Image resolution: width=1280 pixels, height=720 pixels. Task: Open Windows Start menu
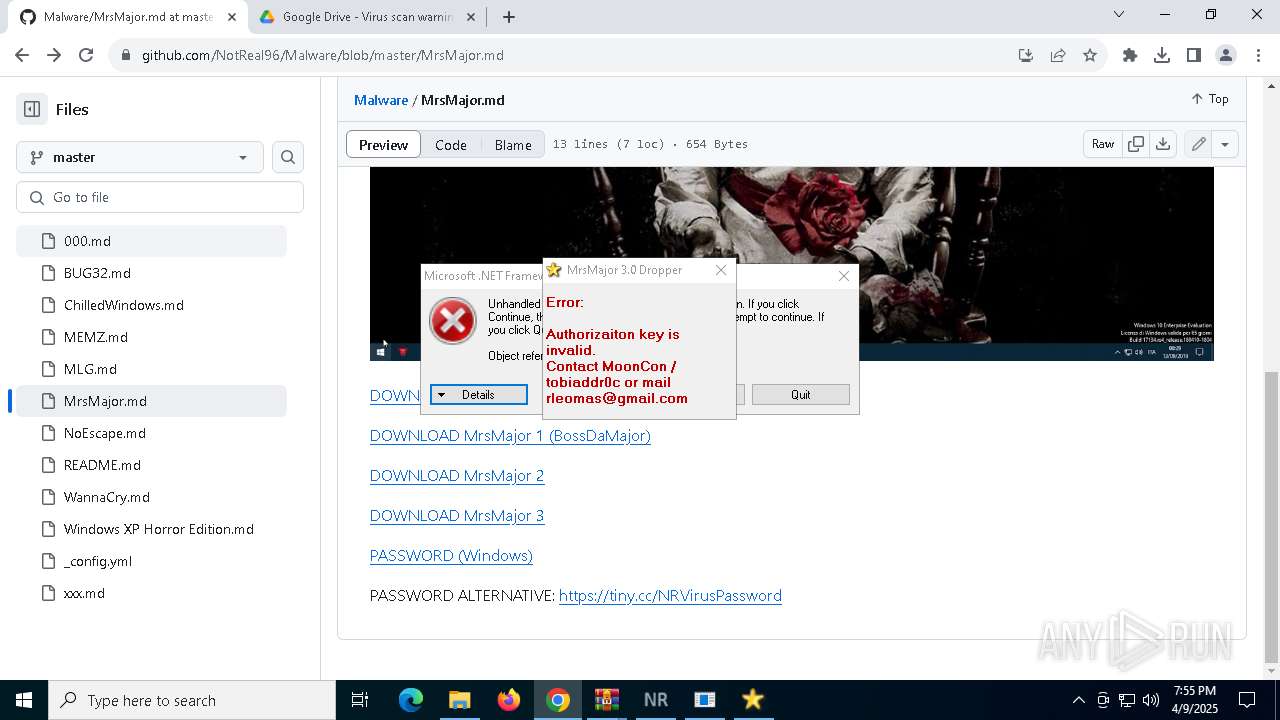point(24,700)
